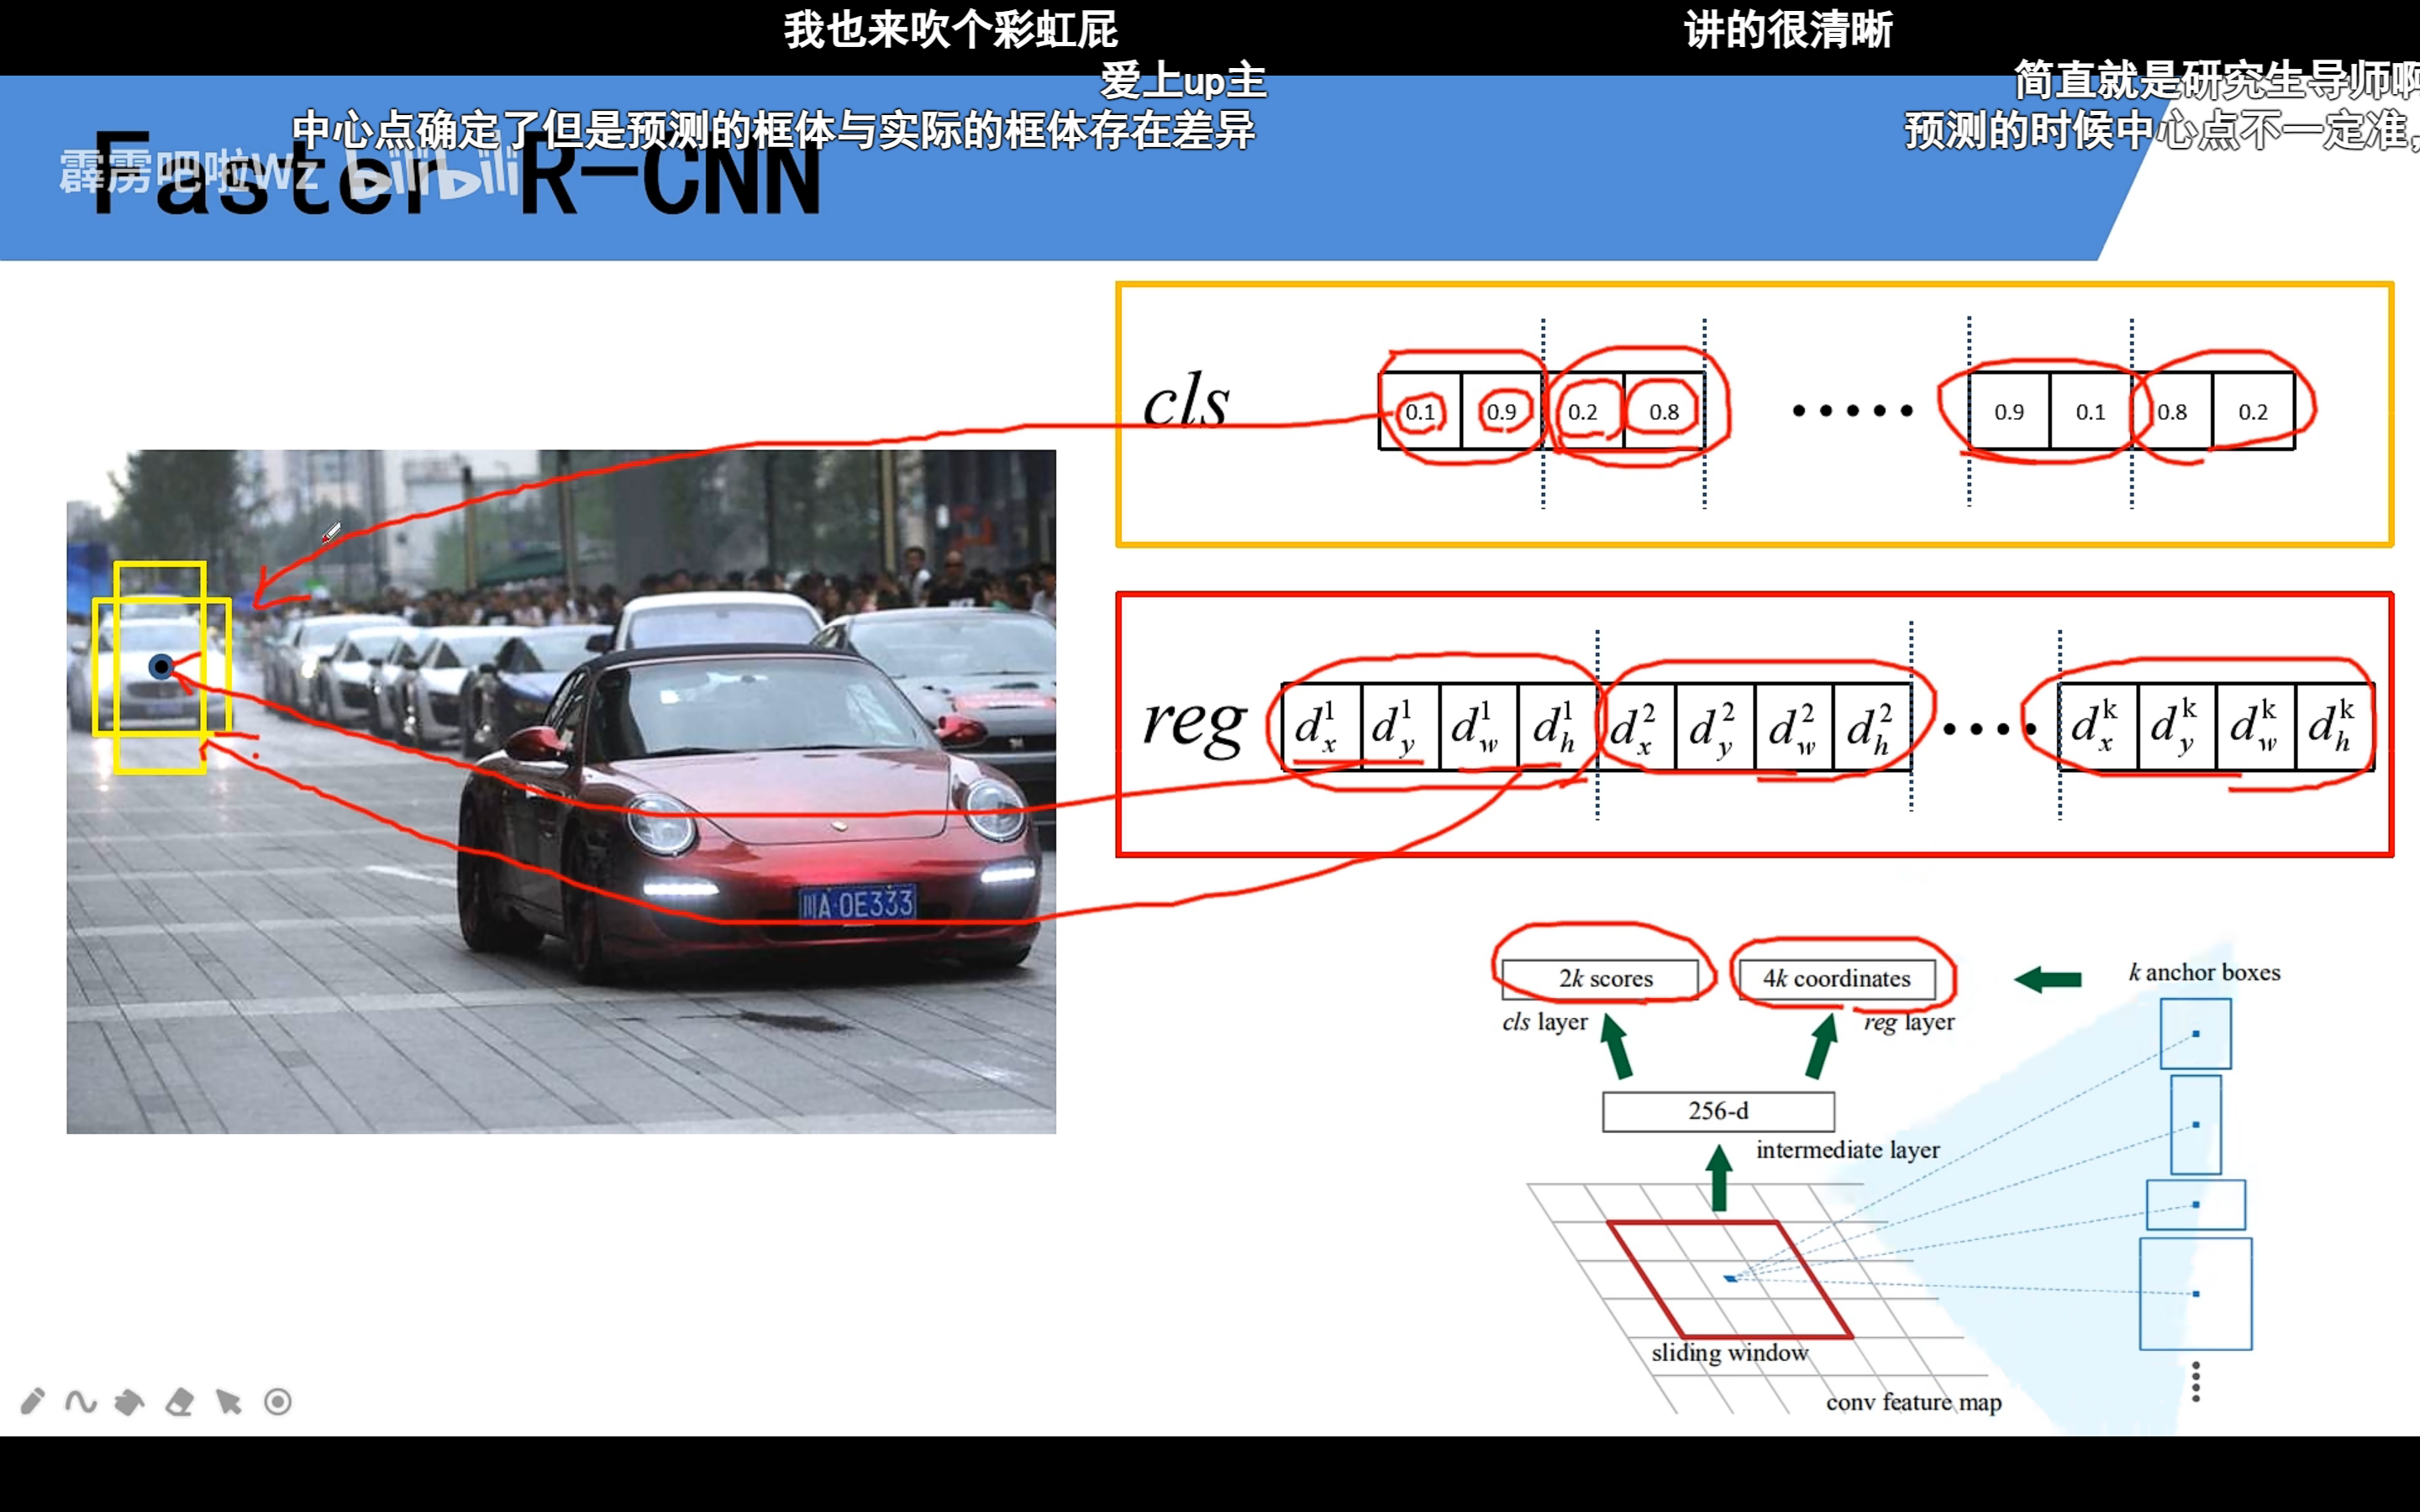Image resolution: width=2420 pixels, height=1512 pixels.
Task: Click the blue license plate on the red car
Action: (857, 904)
